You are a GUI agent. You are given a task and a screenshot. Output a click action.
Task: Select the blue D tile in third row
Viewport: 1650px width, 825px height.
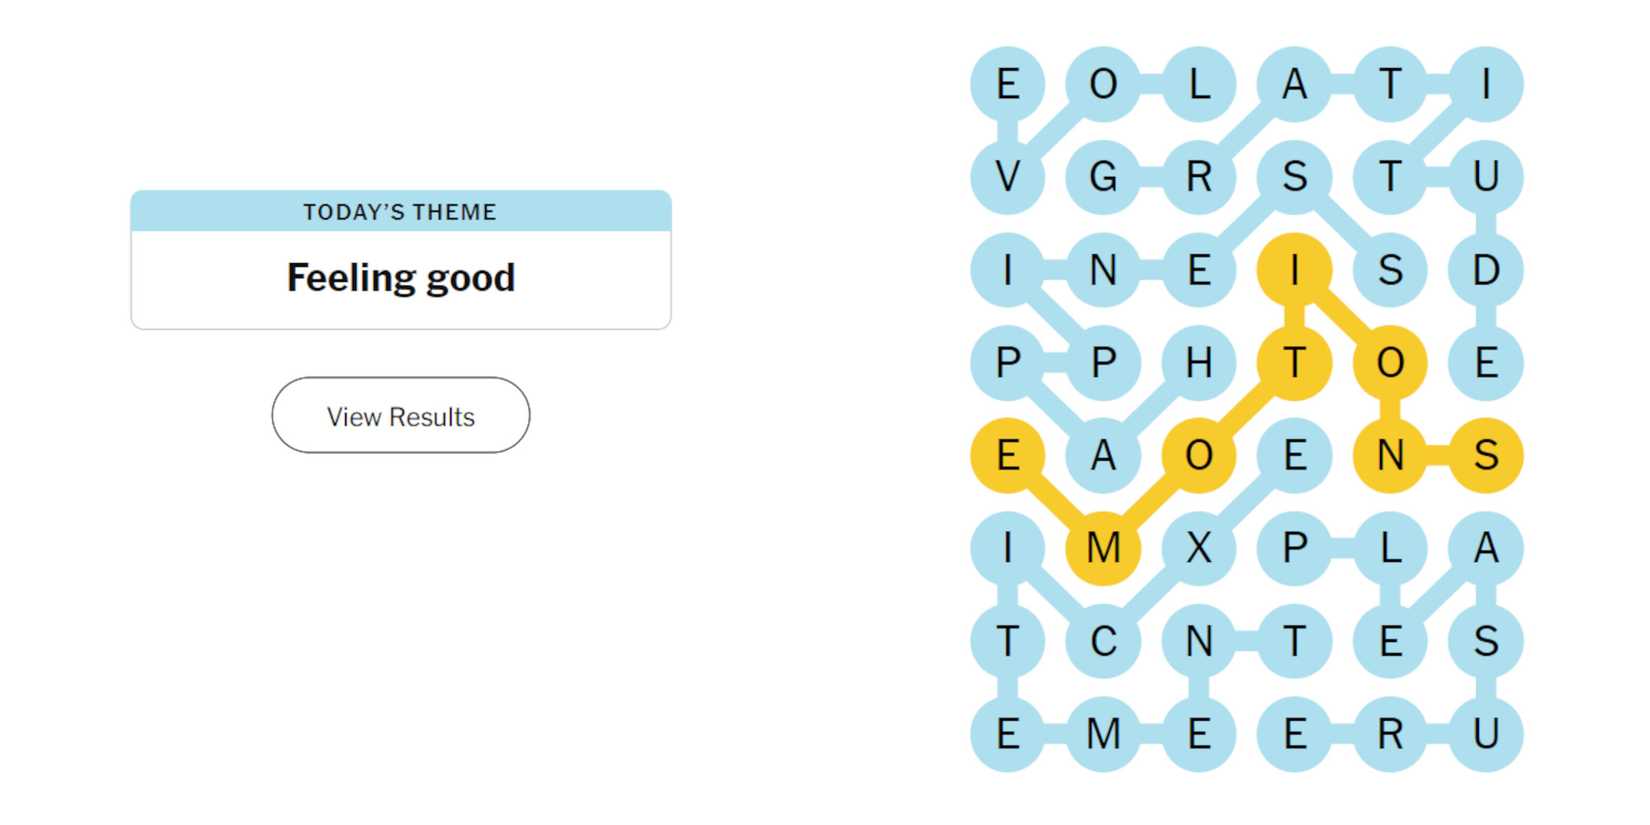pos(1485,268)
